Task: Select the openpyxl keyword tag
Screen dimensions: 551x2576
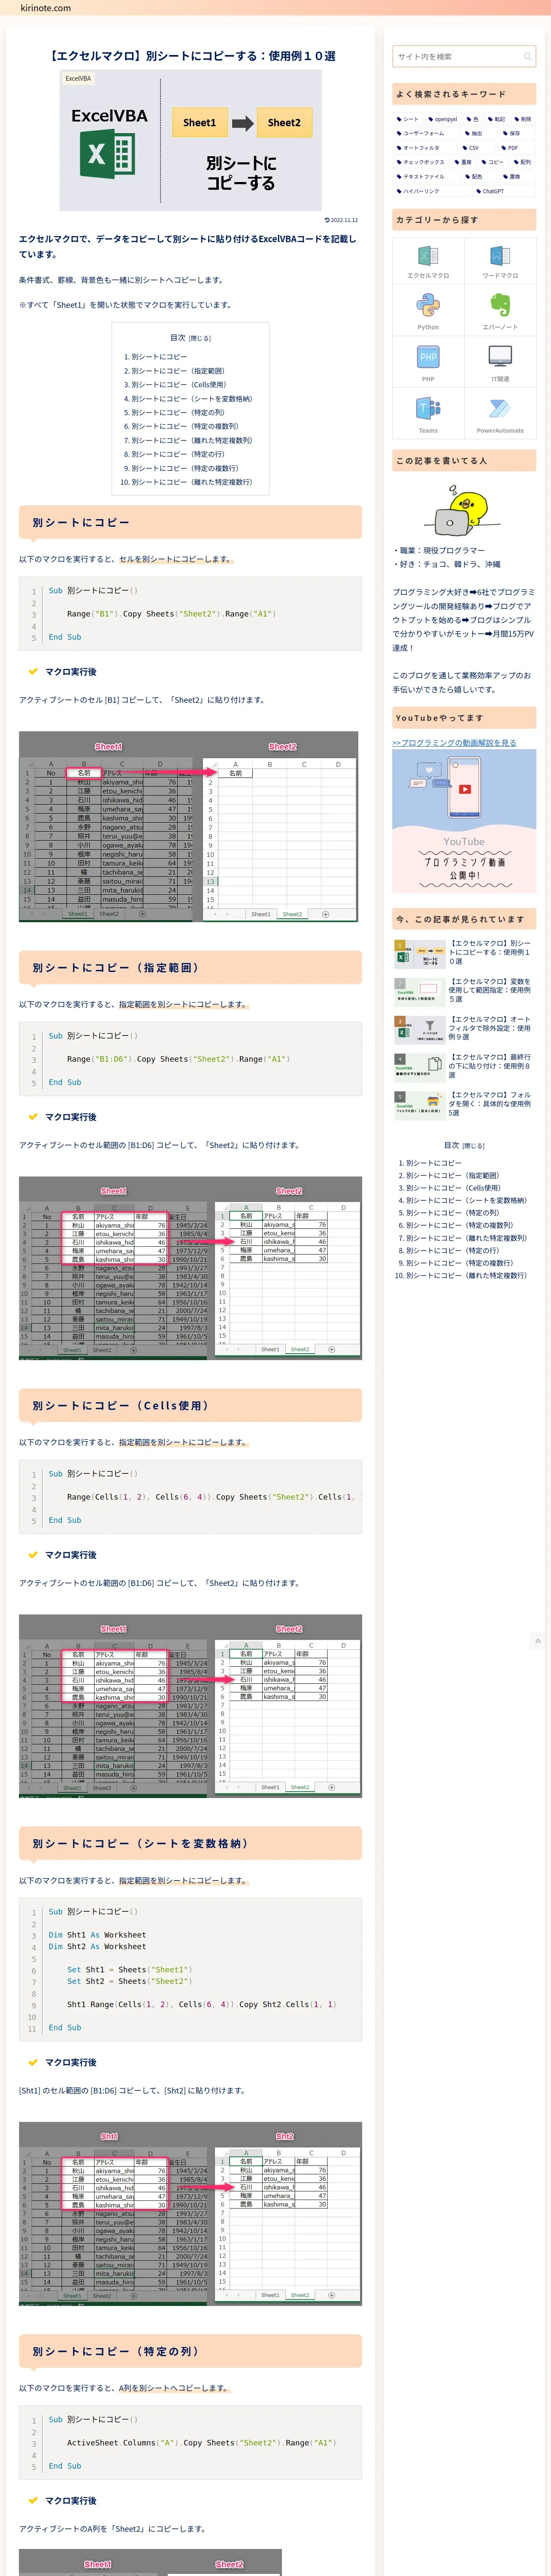Action: click(442, 119)
